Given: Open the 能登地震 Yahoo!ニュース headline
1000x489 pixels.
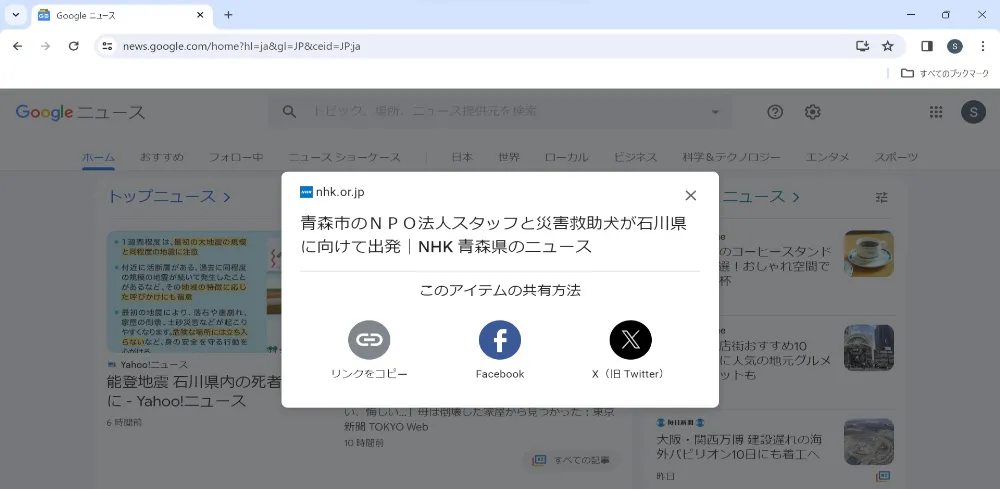Looking at the screenshot, I should 194,391.
